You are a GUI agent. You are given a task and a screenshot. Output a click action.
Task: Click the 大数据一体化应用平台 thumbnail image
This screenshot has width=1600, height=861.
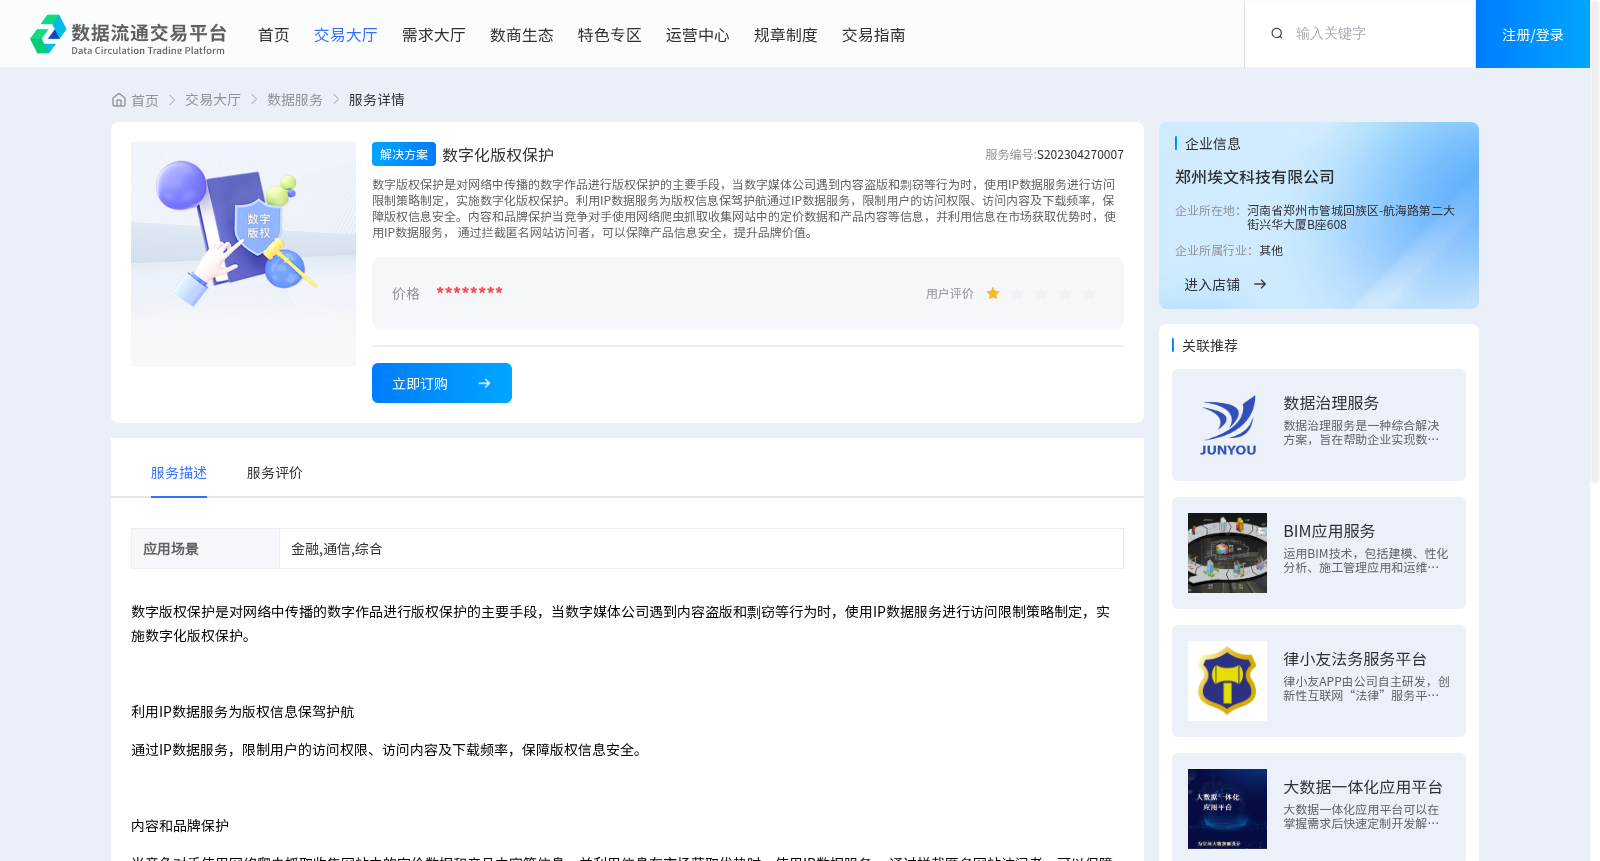pos(1227,809)
